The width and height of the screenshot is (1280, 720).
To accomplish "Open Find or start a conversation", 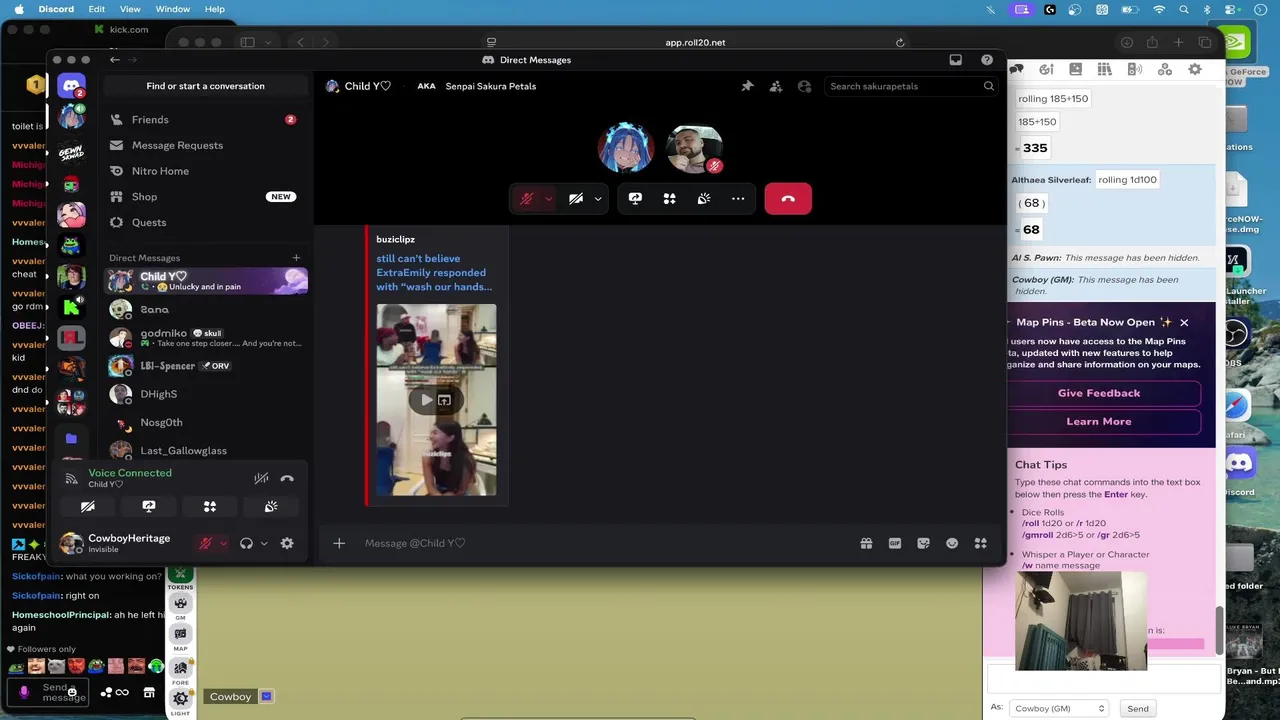I will (206, 86).
